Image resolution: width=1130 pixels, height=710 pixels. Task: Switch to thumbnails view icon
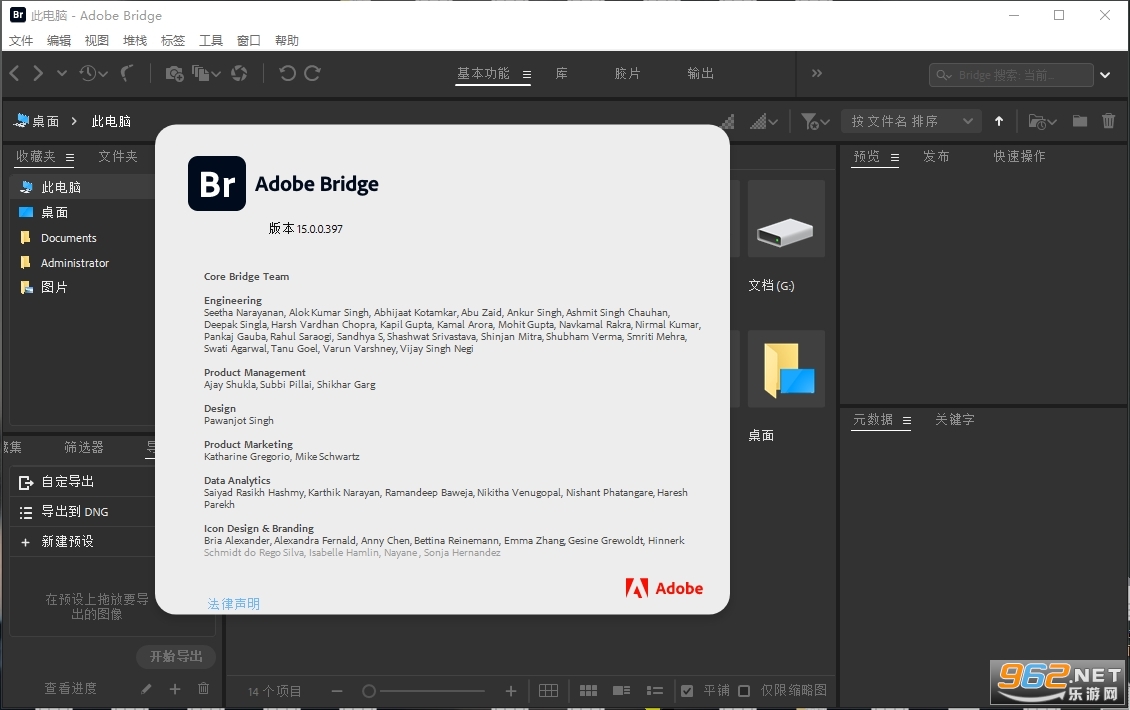click(x=588, y=691)
